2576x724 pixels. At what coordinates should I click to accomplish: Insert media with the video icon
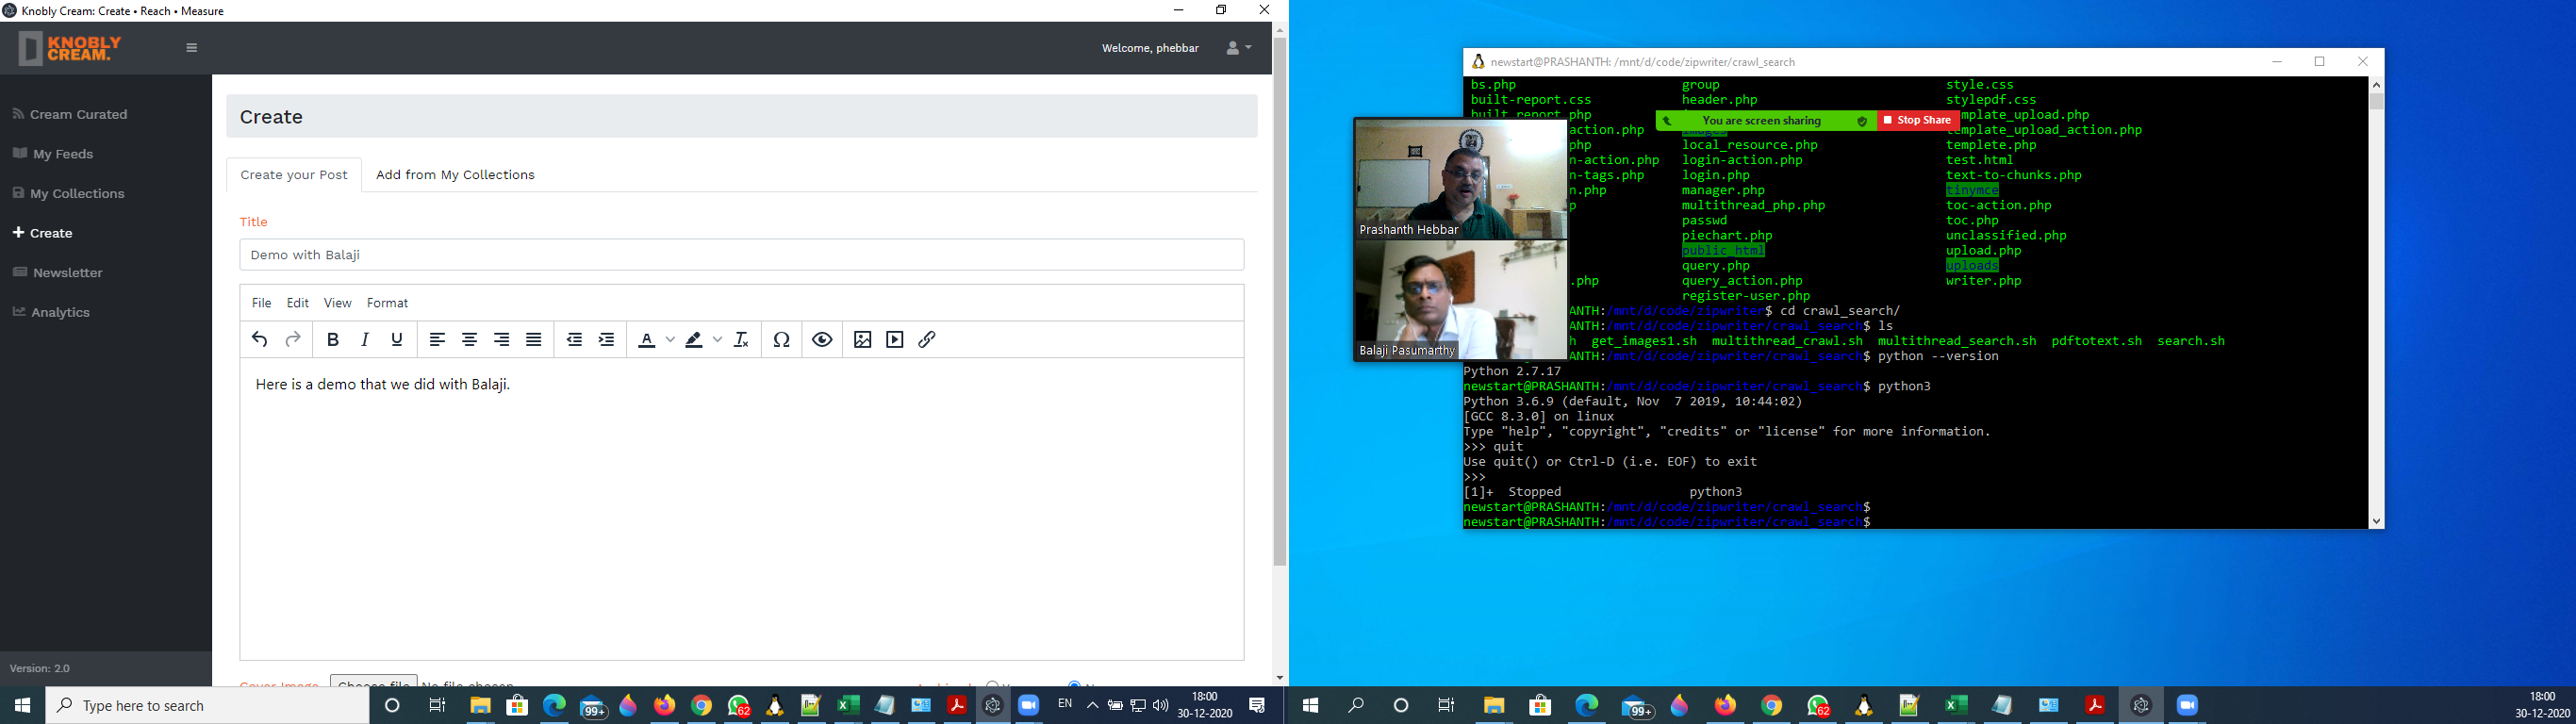pyautogui.click(x=895, y=340)
